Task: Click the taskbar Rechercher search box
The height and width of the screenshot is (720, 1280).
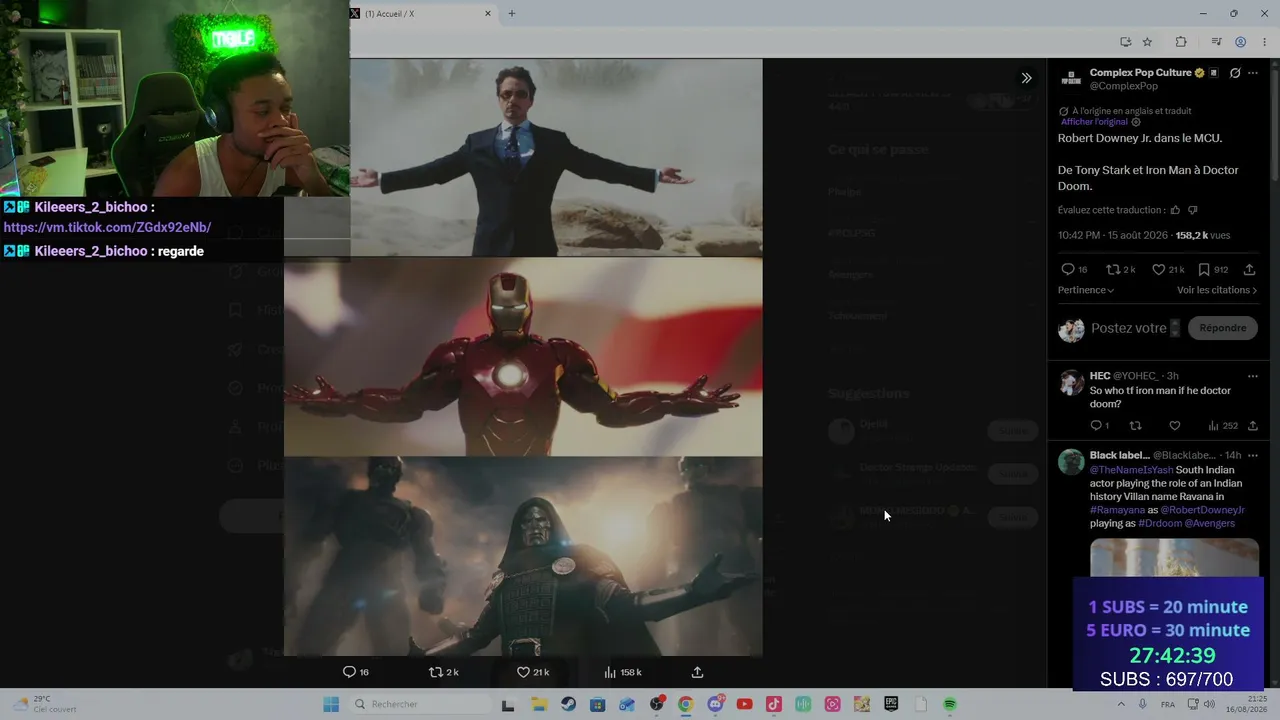Action: click(x=420, y=704)
